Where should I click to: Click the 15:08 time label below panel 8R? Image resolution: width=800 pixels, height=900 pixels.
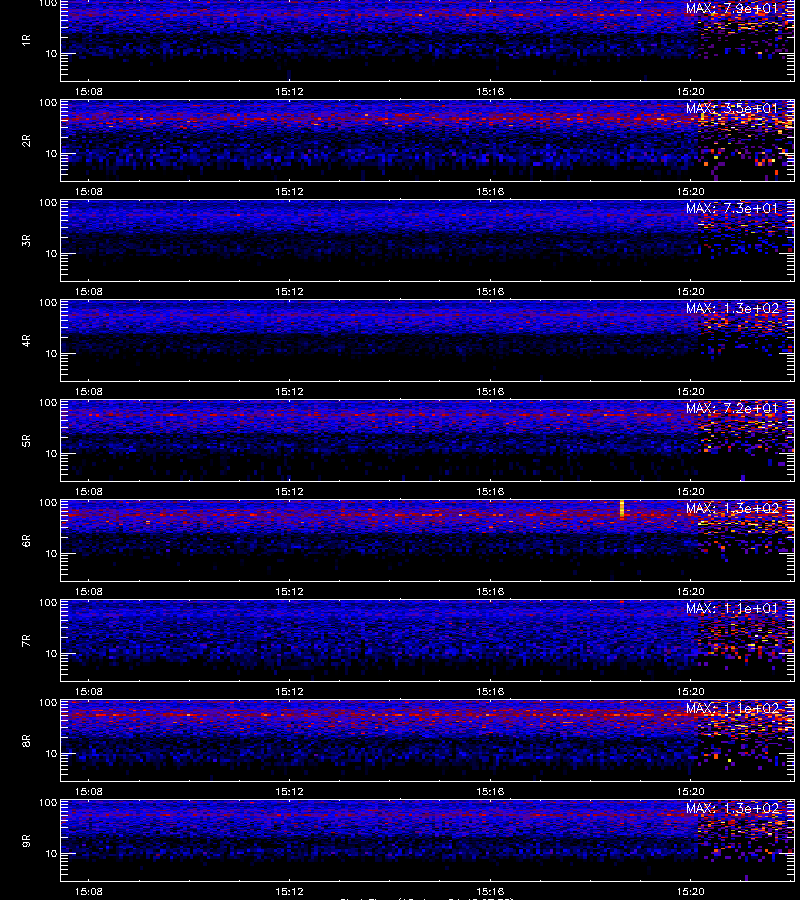pos(88,792)
